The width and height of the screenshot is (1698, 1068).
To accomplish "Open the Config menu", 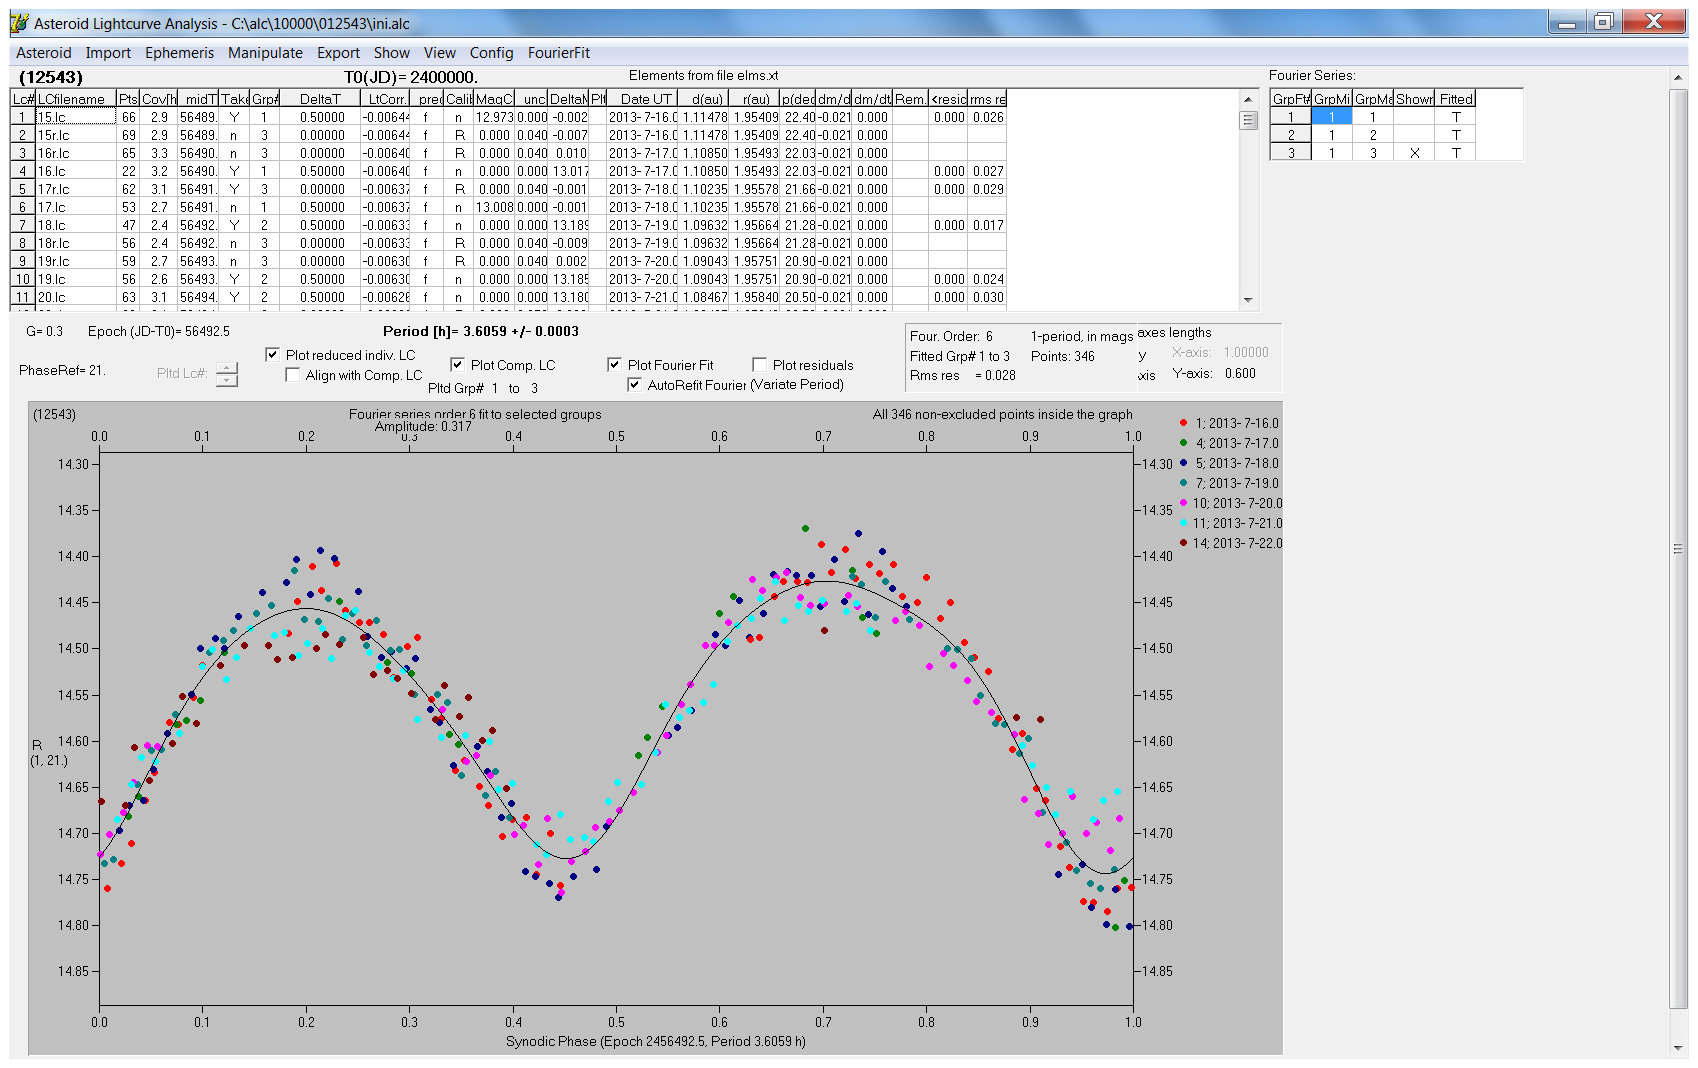I will 491,53.
